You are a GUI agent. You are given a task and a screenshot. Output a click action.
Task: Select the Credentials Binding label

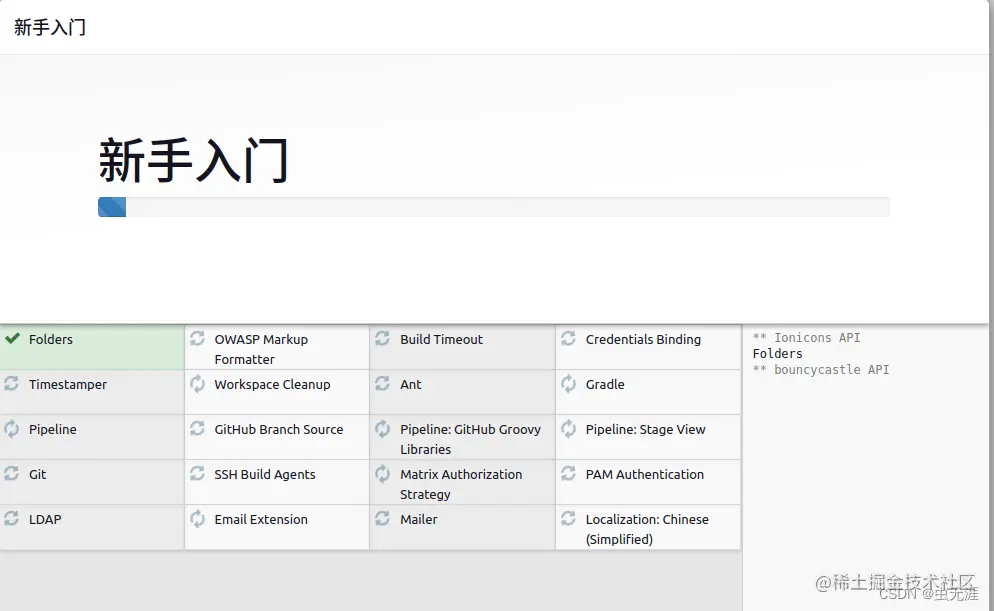coord(643,340)
